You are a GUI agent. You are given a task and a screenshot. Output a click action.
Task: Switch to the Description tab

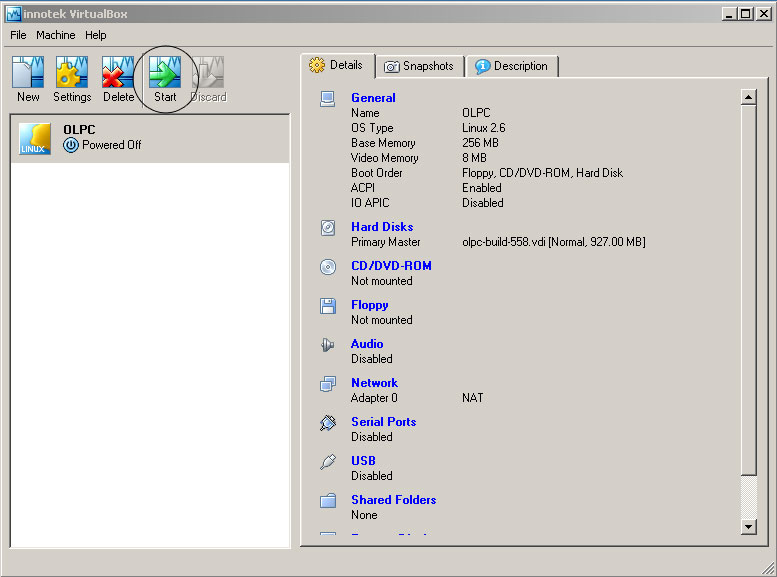512,66
